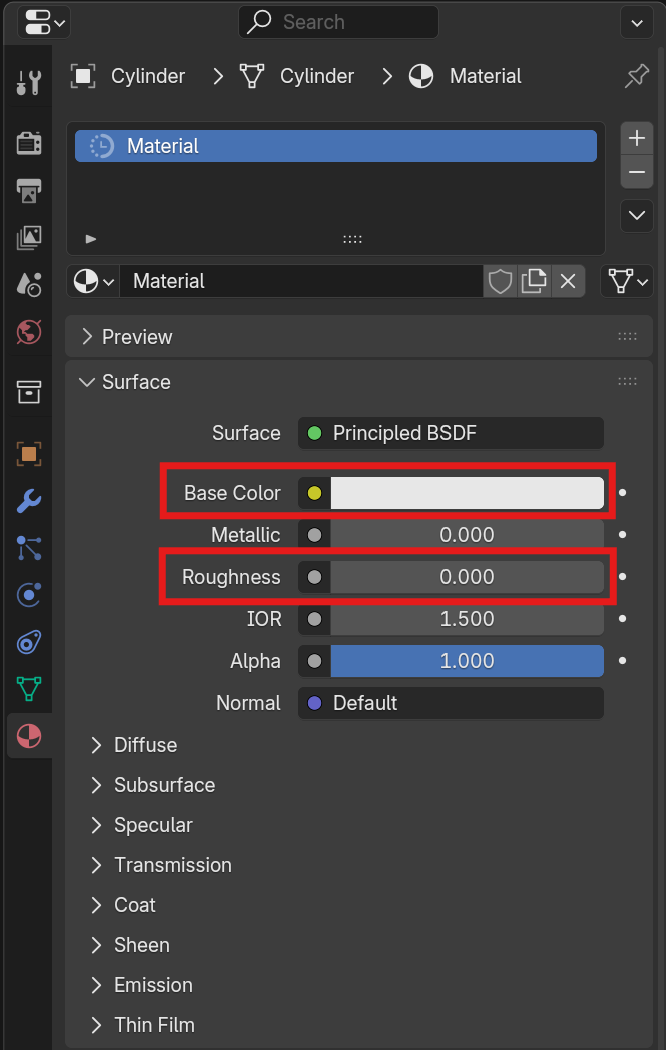Animate Base Color with the dot
This screenshot has height=1050, width=666.
pyautogui.click(x=622, y=493)
